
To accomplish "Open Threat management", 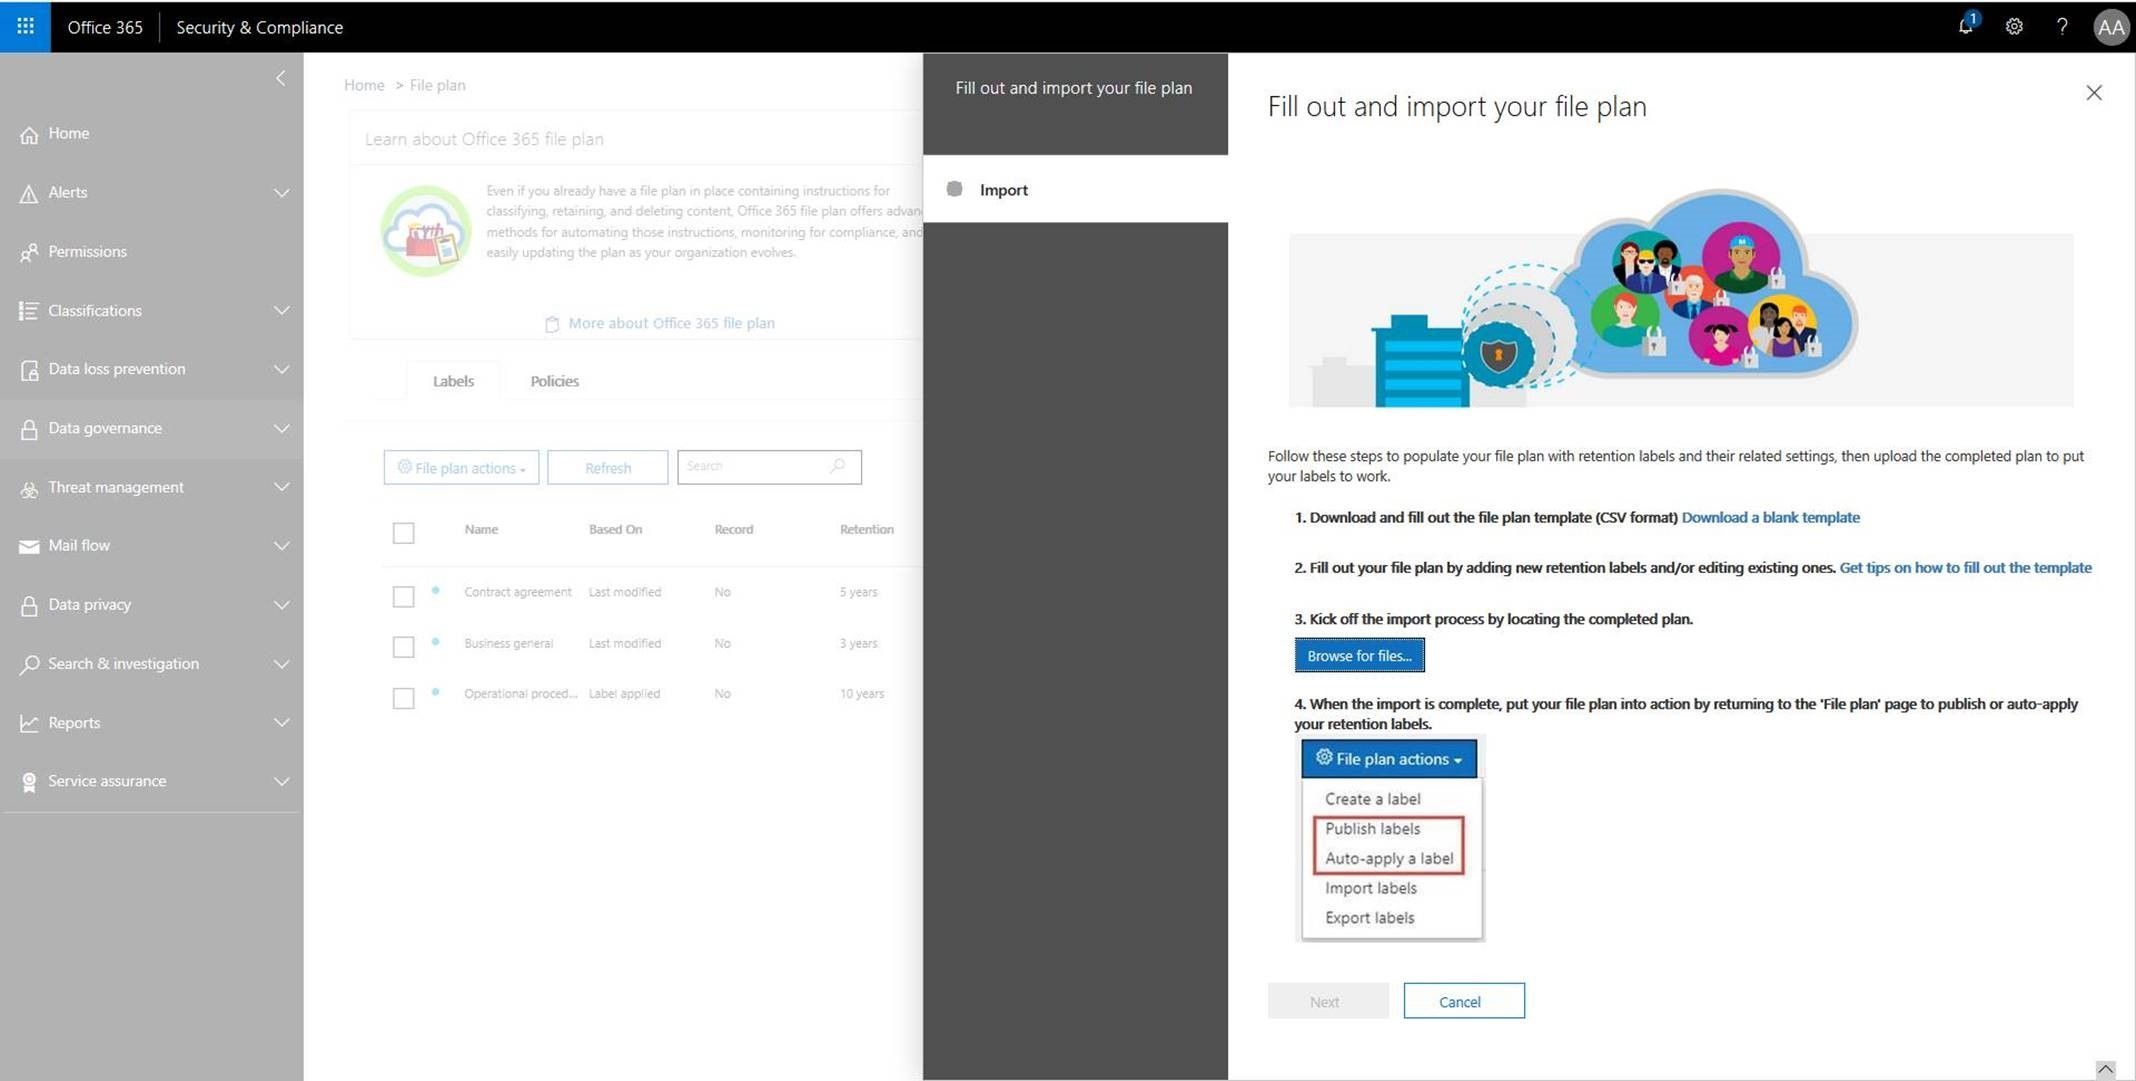I will tap(116, 487).
